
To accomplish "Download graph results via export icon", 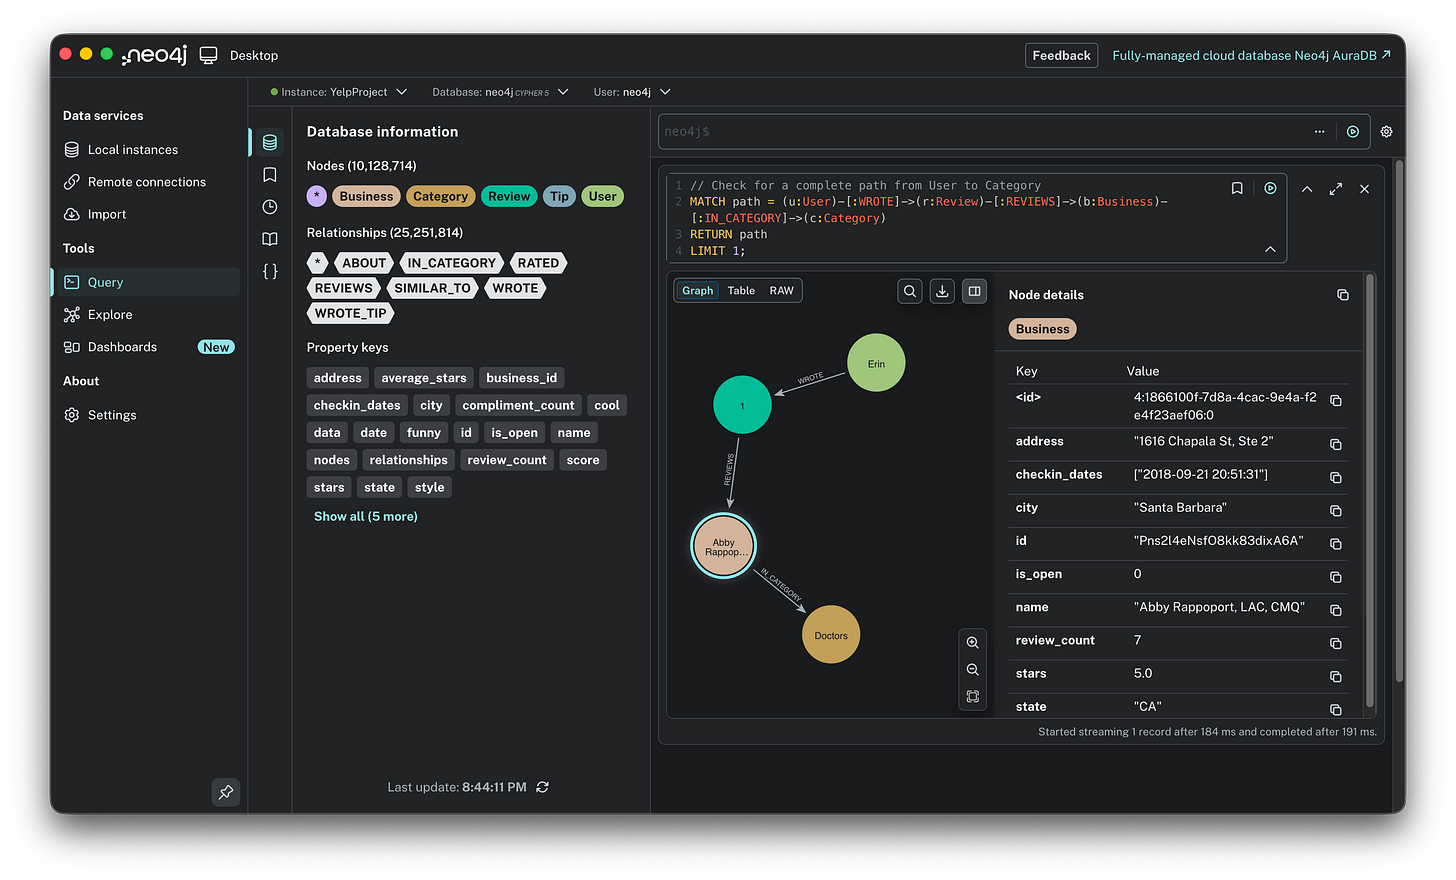I will (941, 290).
